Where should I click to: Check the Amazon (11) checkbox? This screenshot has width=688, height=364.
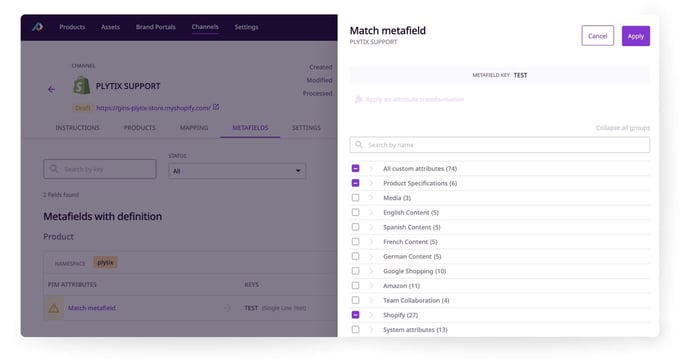(x=355, y=285)
